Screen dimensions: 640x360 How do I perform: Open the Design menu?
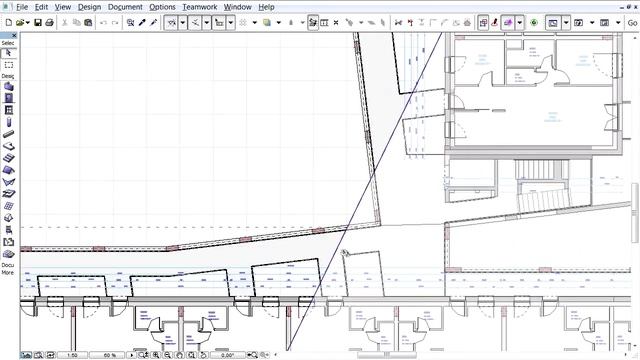[89, 7]
